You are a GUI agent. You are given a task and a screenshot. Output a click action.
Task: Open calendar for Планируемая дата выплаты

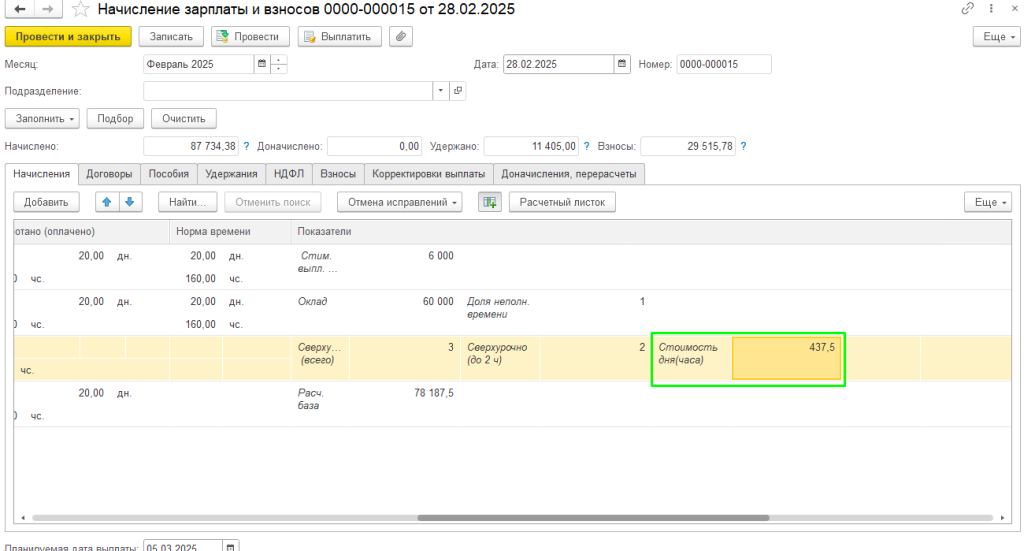coord(231,546)
